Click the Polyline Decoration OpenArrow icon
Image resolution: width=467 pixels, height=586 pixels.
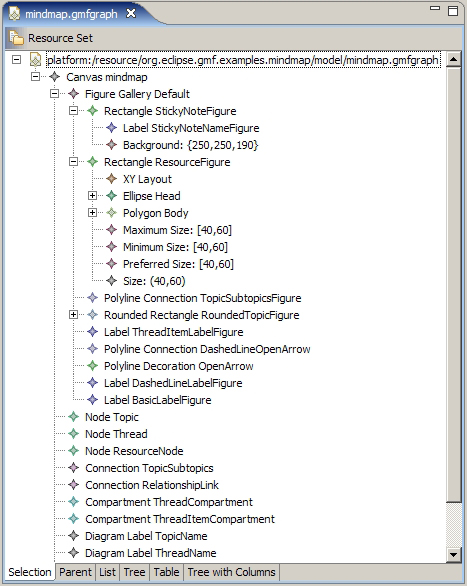93,366
